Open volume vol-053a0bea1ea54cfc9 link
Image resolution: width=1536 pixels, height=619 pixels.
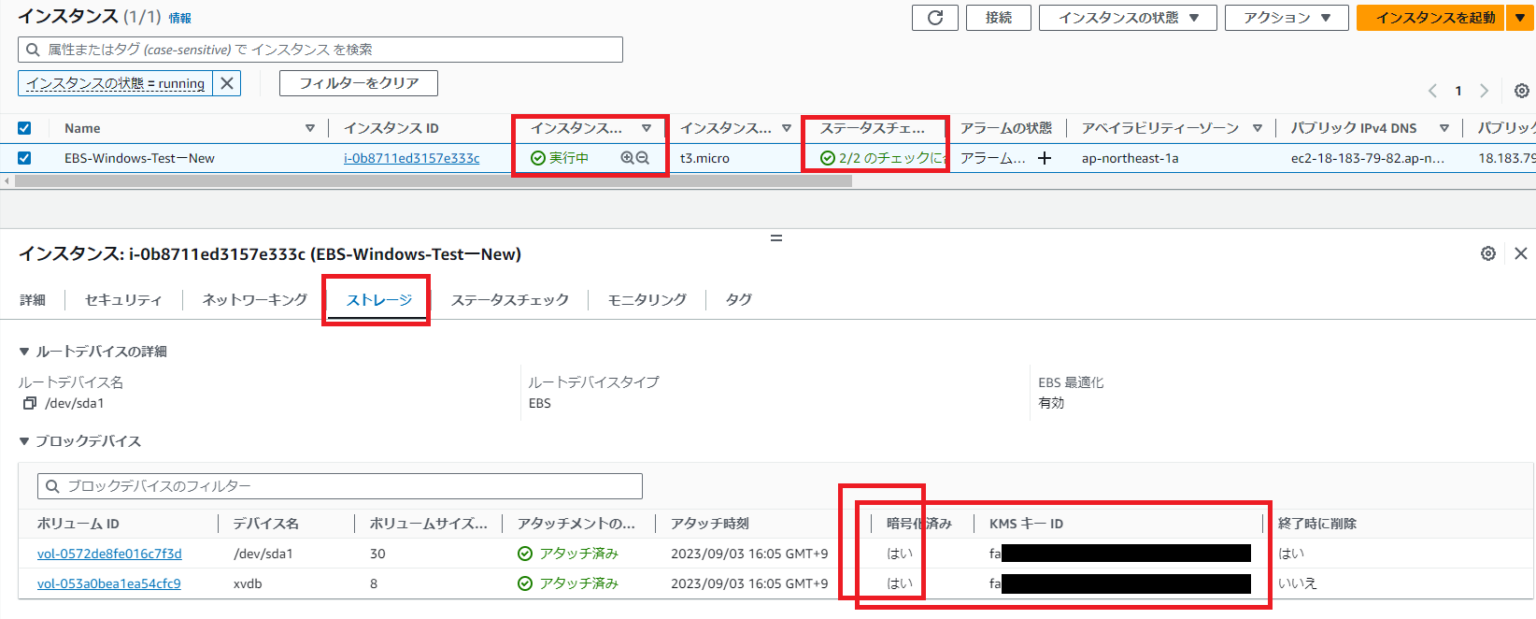tap(109, 583)
